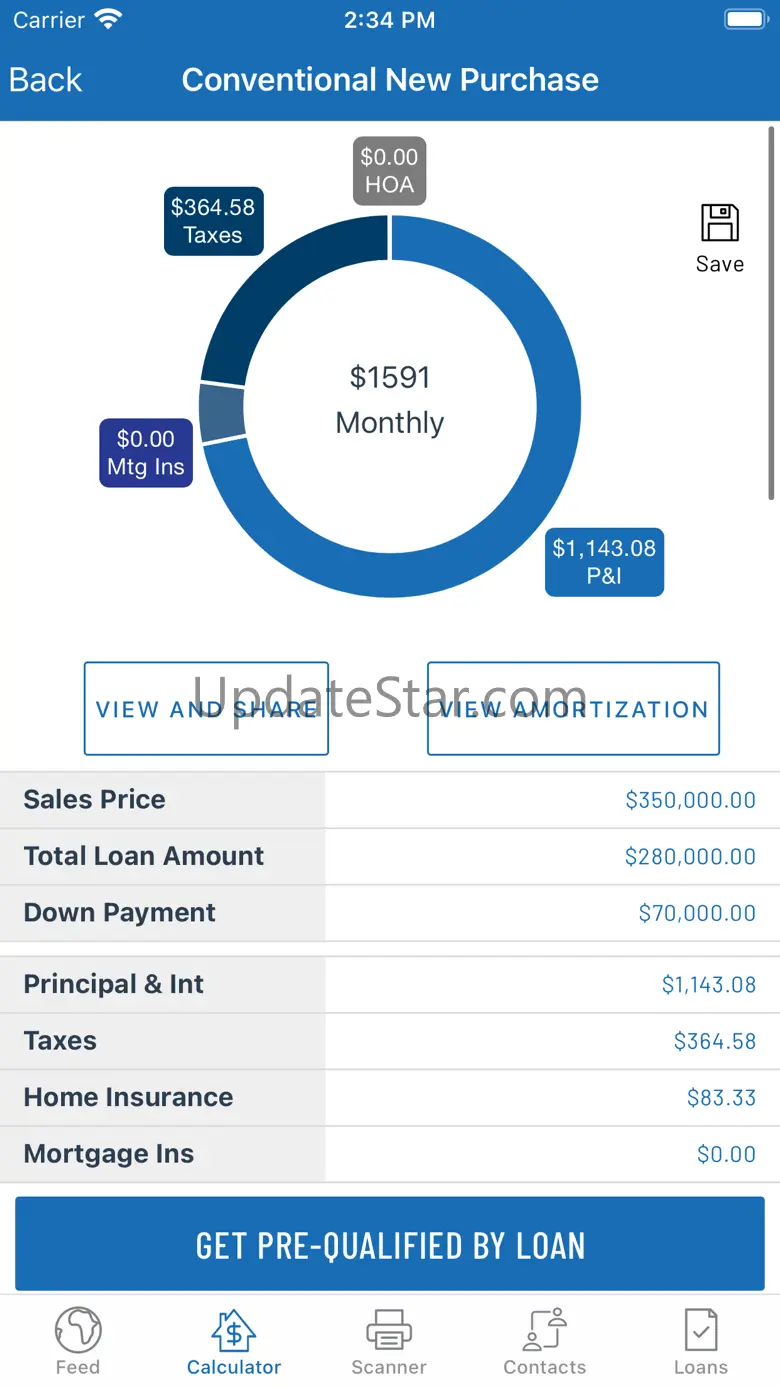Open the Scanner printer icon
Image resolution: width=780 pixels, height=1387 pixels.
point(389,1330)
